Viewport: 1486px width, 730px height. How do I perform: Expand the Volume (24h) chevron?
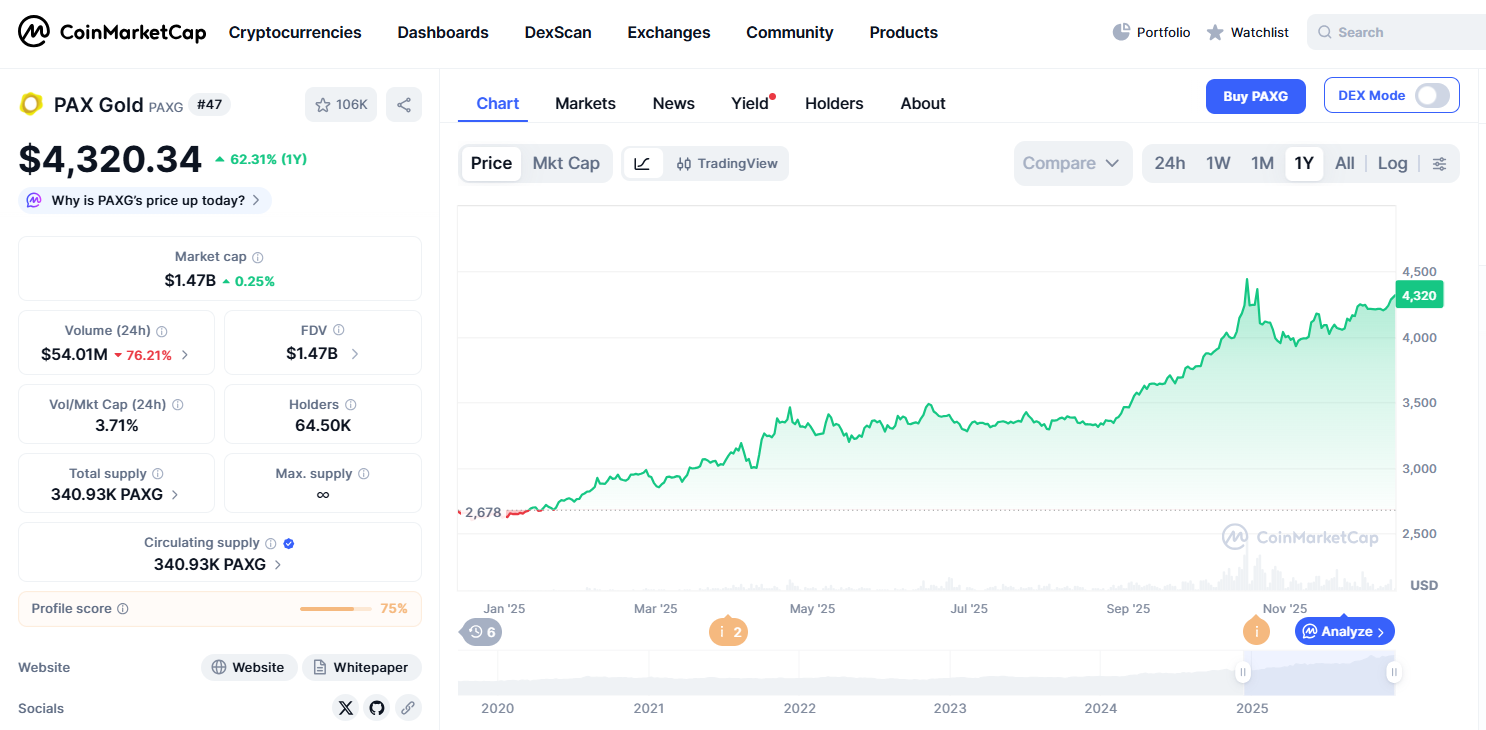coord(184,355)
